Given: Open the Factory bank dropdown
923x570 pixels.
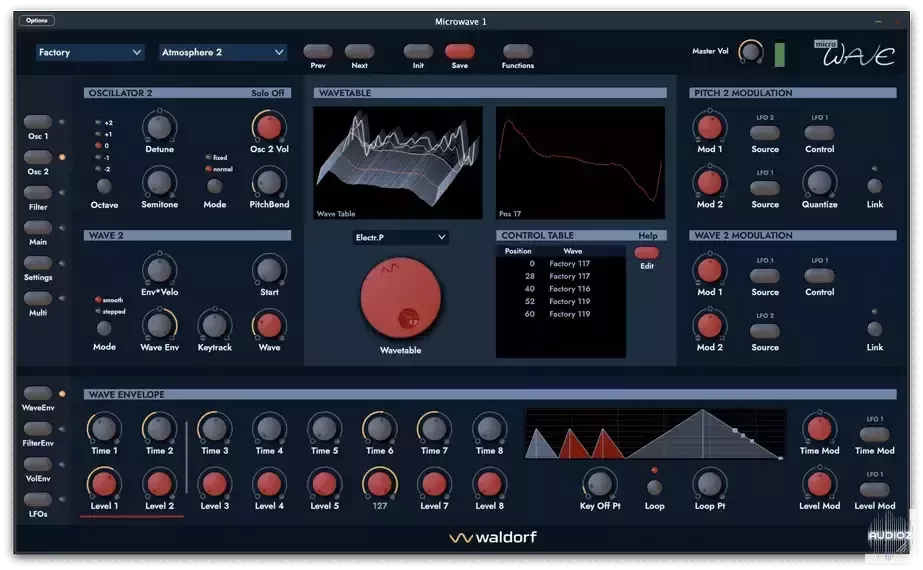Looking at the screenshot, I should tap(89, 52).
